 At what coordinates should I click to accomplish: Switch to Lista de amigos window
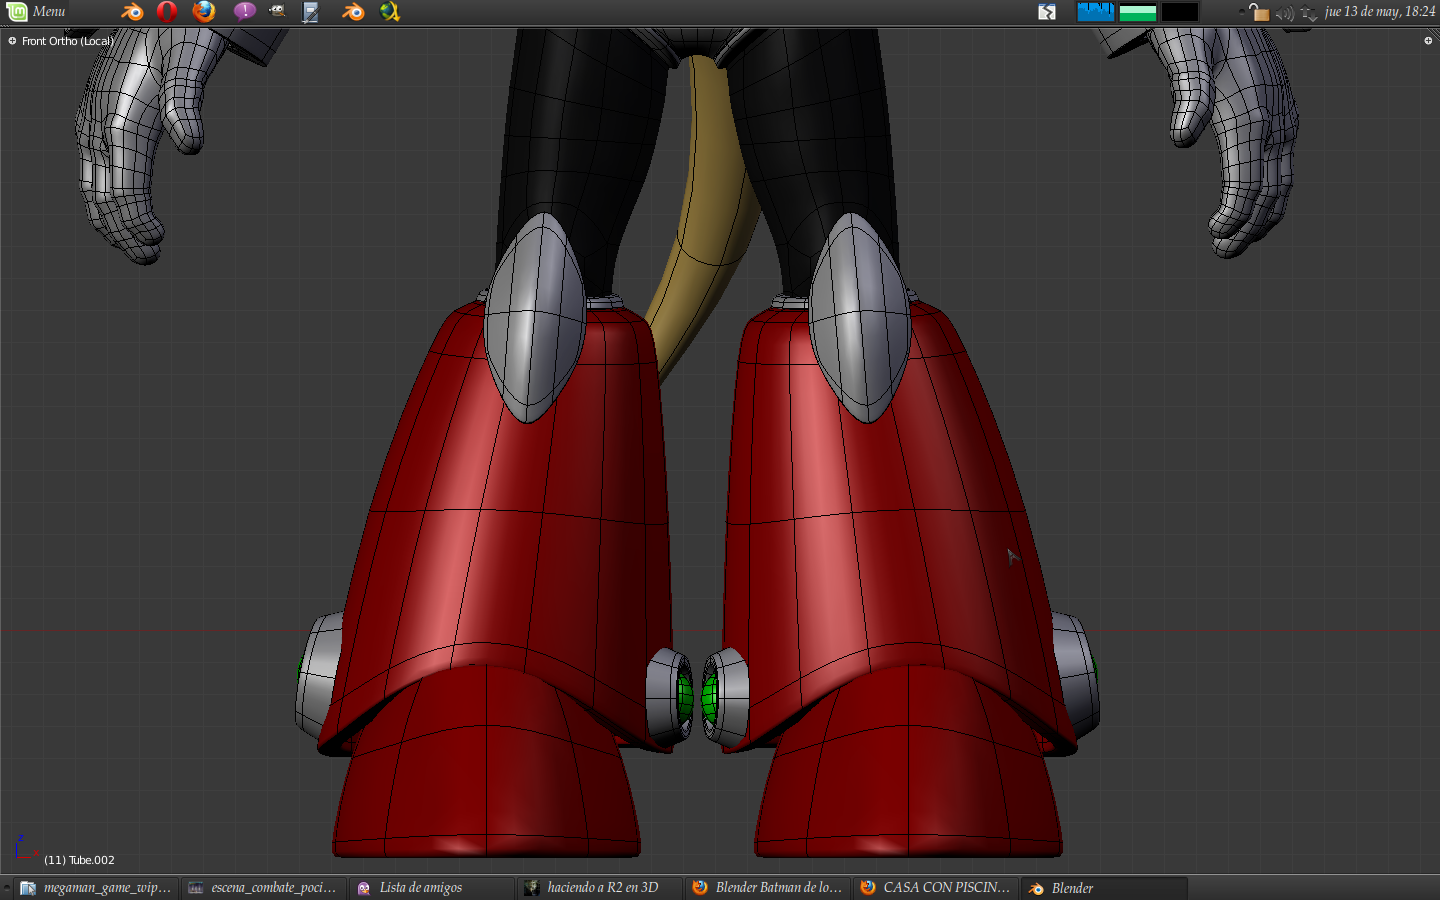click(432, 888)
